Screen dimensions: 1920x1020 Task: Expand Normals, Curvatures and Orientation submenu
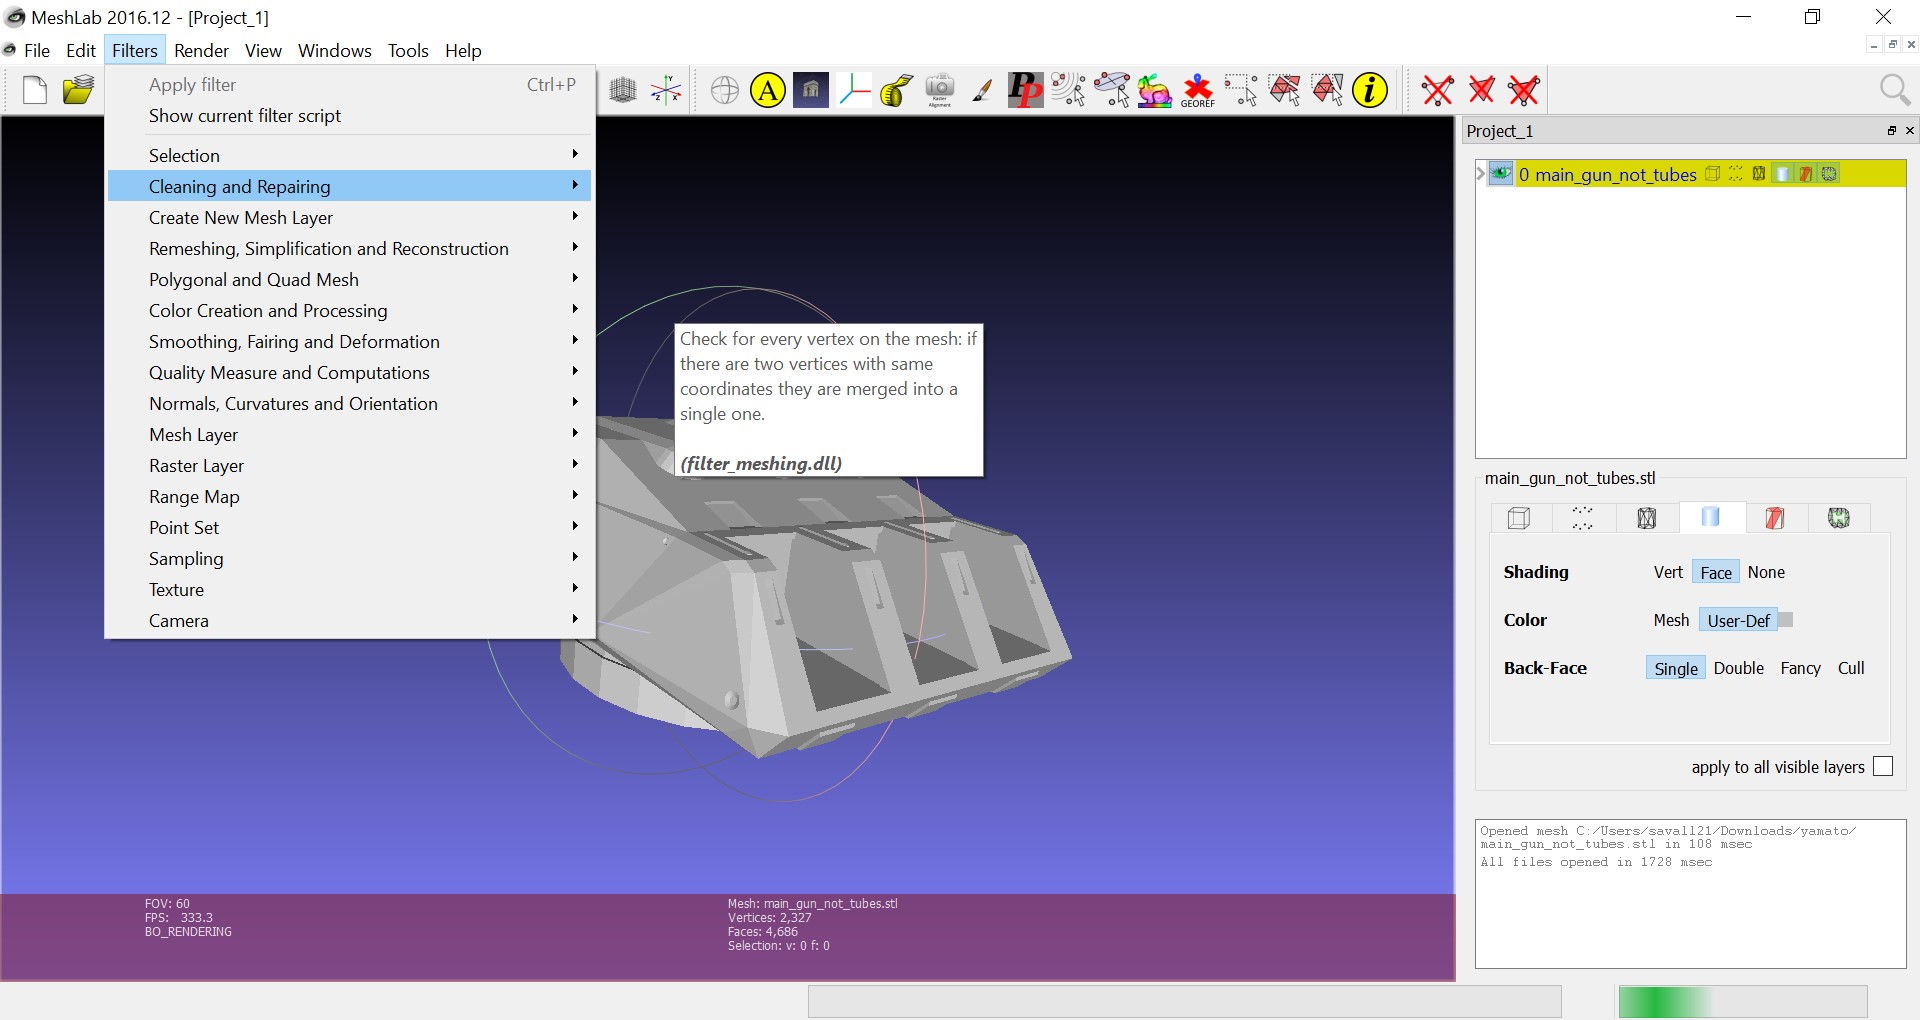coord(349,403)
